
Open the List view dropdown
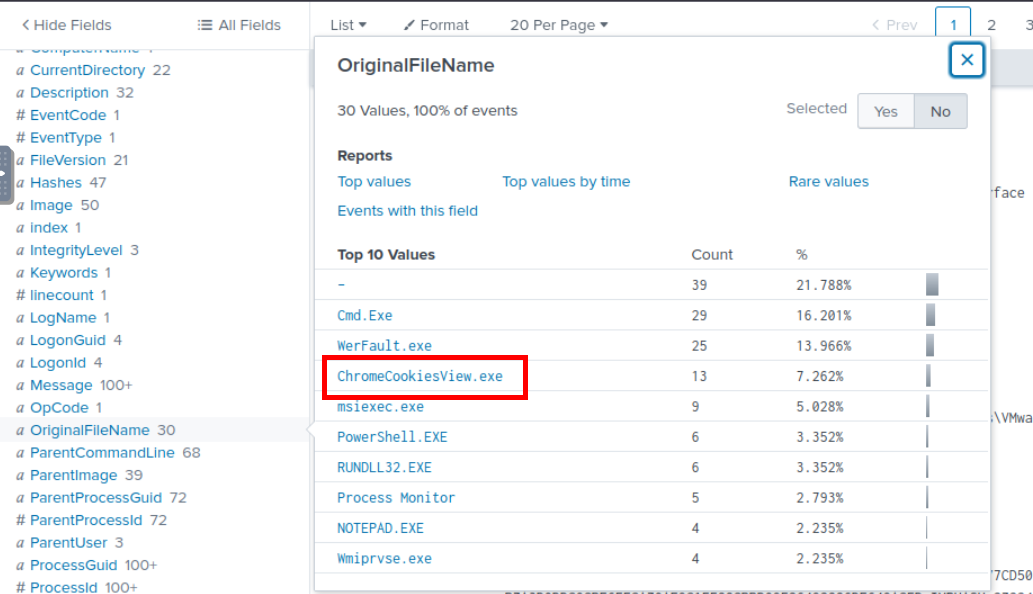click(348, 25)
